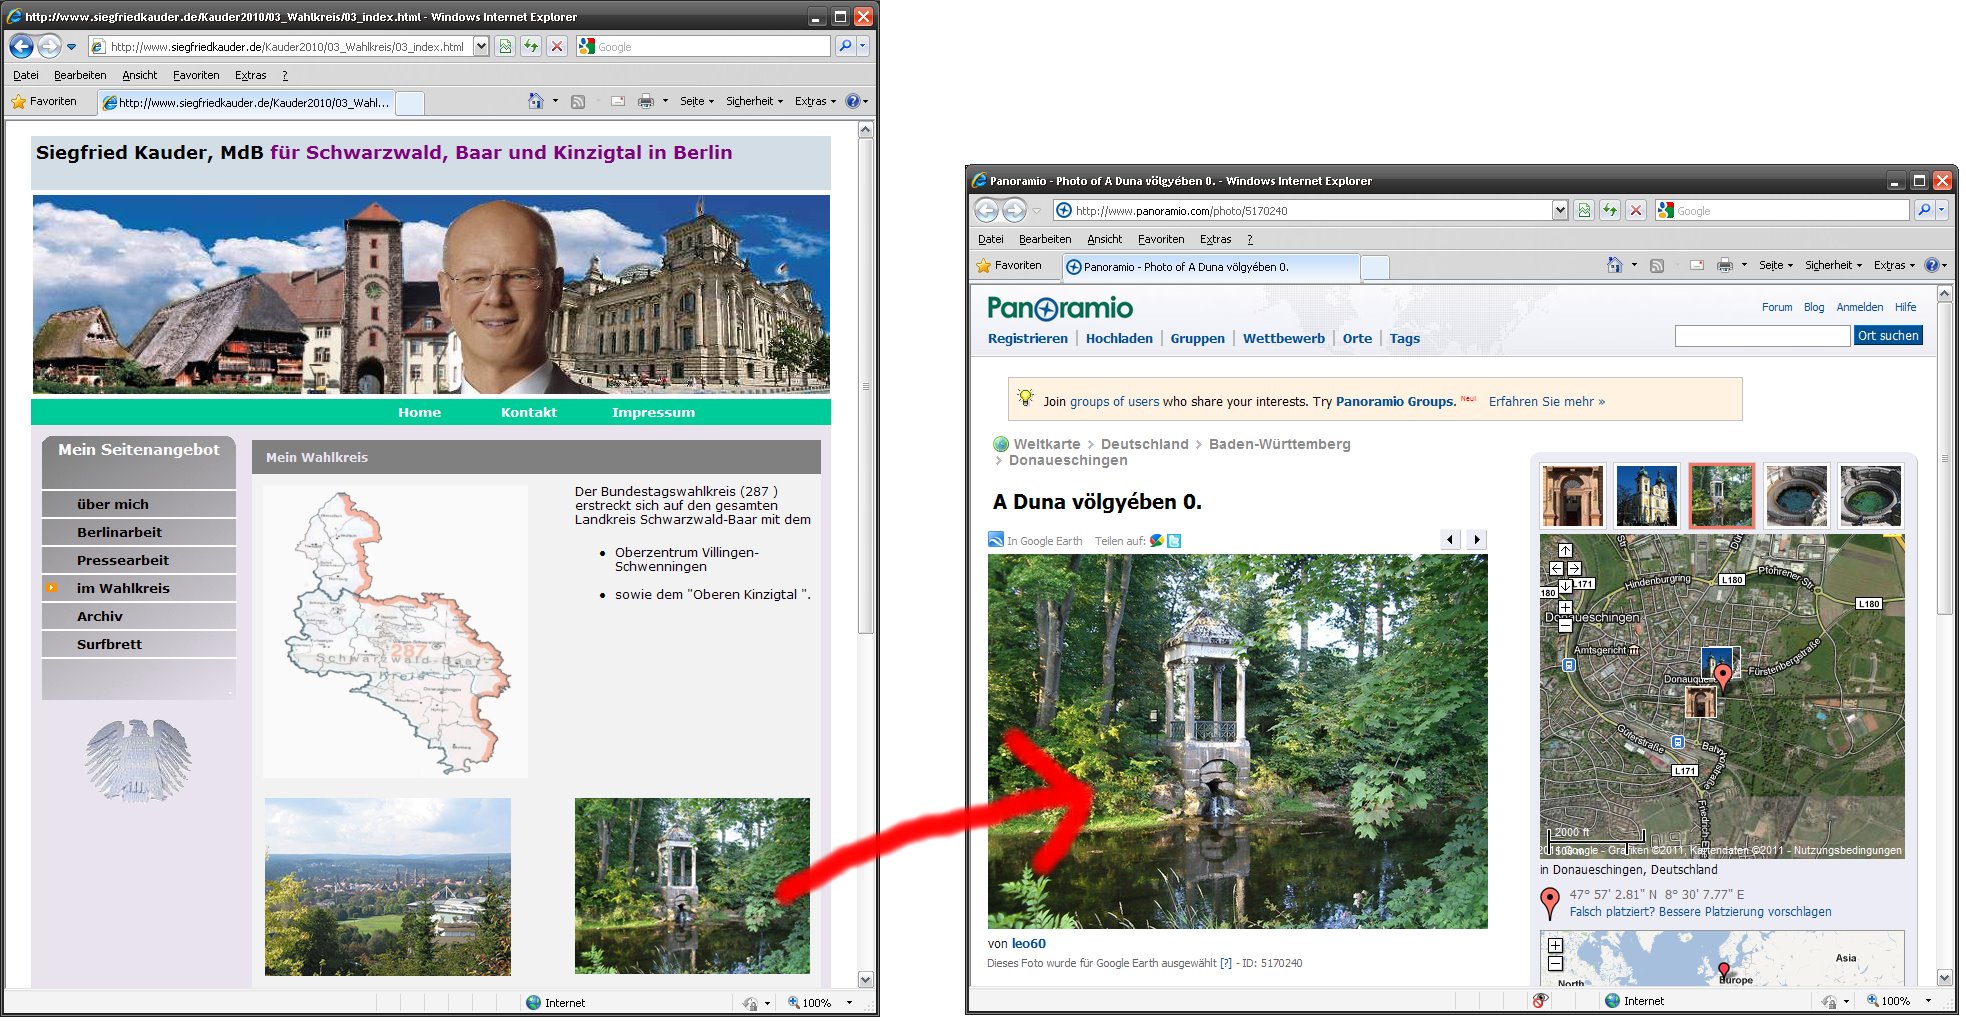The width and height of the screenshot is (1966, 1021).
Task: Click Ort suchen button on Panoramio
Action: pyautogui.click(x=1888, y=335)
